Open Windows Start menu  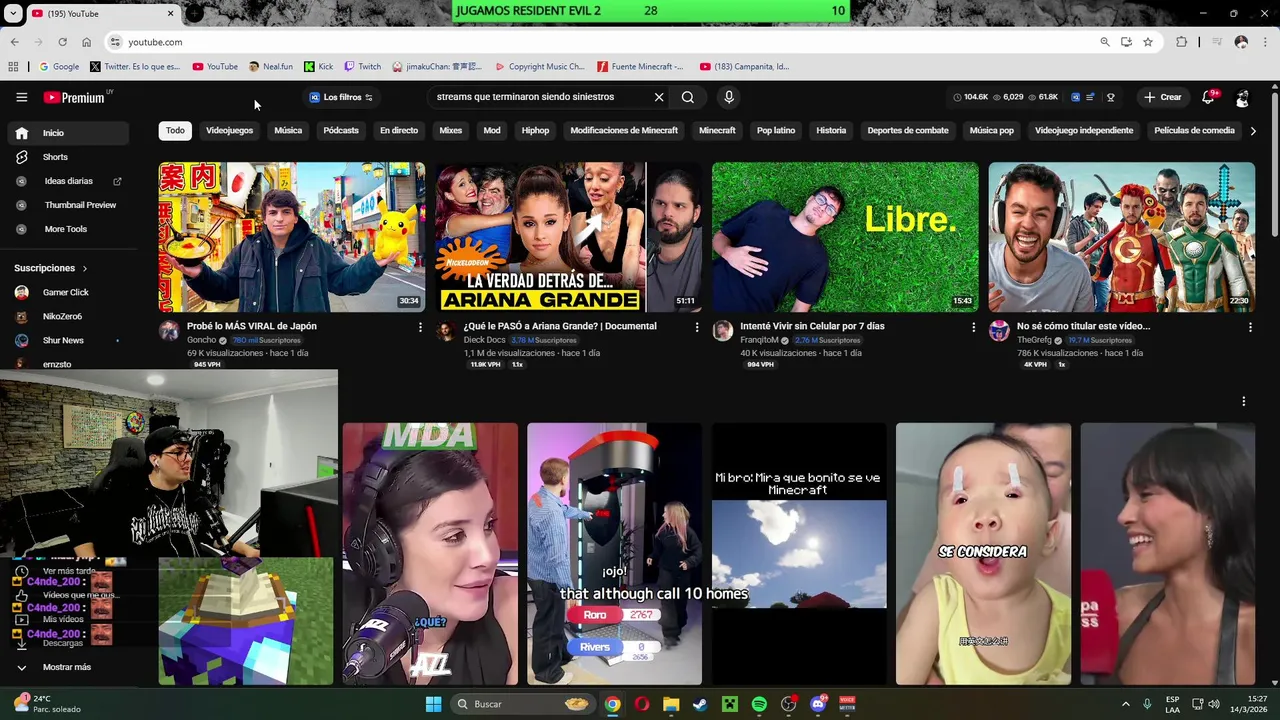click(x=433, y=704)
